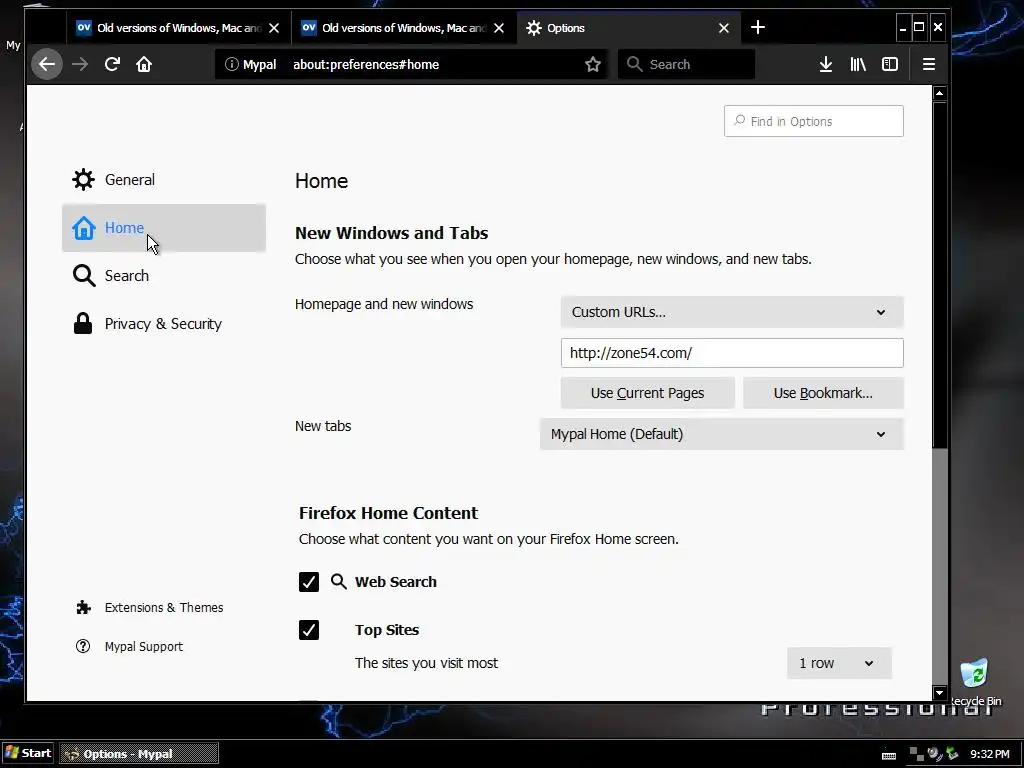
Task: Expand the Mypal Home (Default) new tabs dropdown
Action: tap(722, 434)
